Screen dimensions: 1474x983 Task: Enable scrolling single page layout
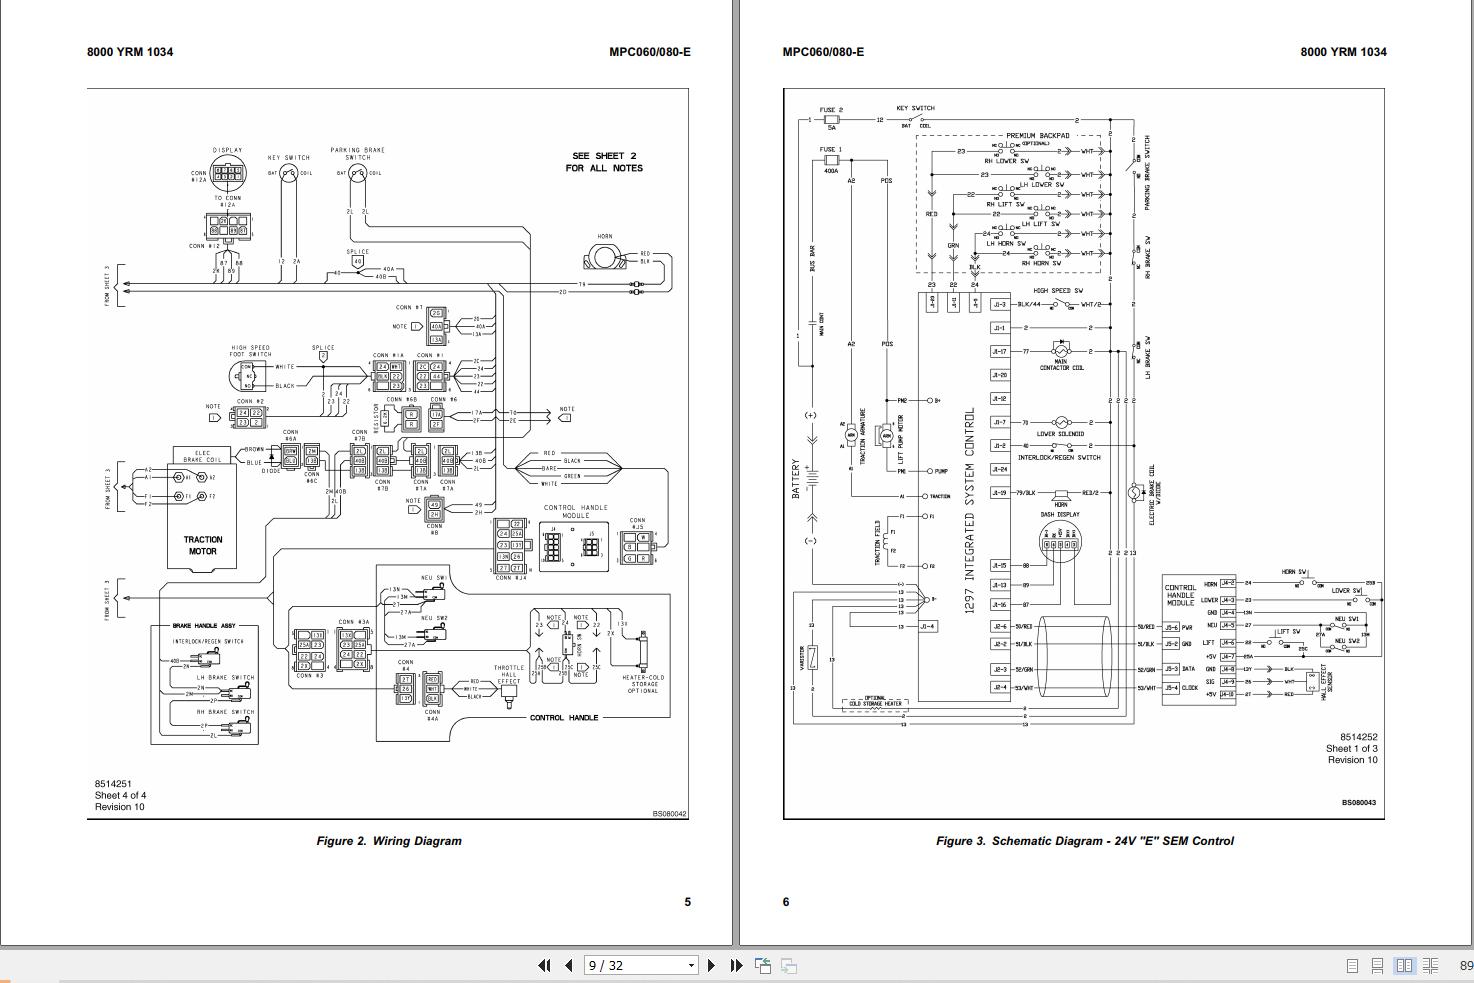pos(1378,966)
